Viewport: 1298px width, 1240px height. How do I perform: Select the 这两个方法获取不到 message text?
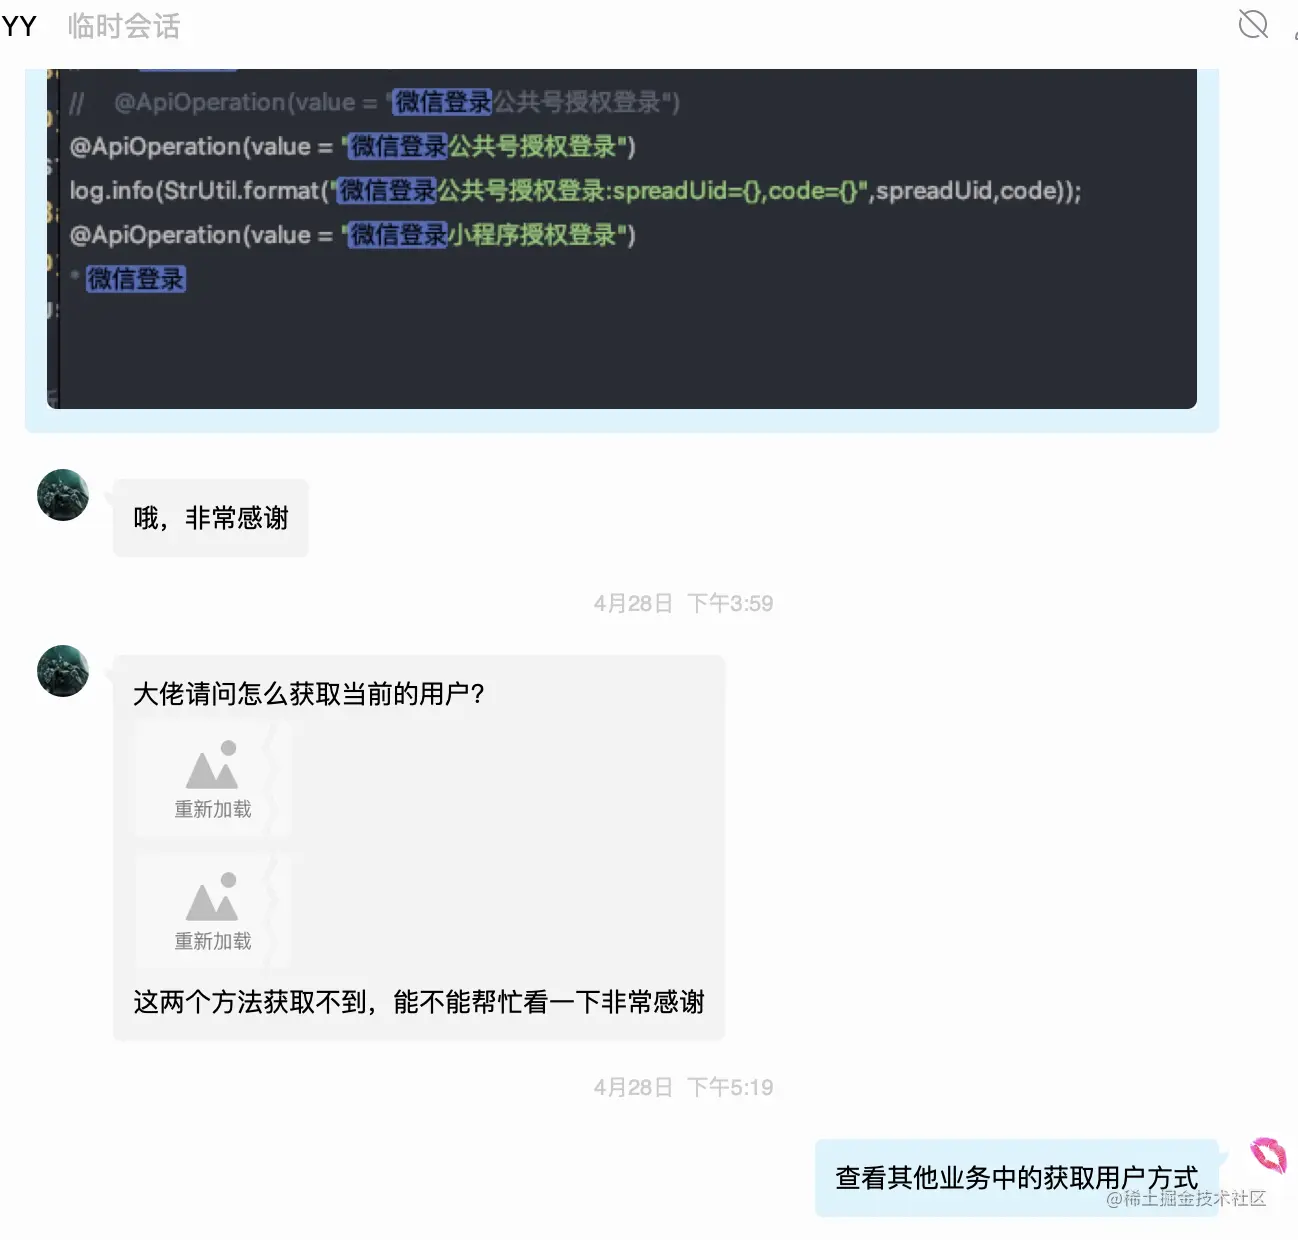click(x=419, y=1002)
